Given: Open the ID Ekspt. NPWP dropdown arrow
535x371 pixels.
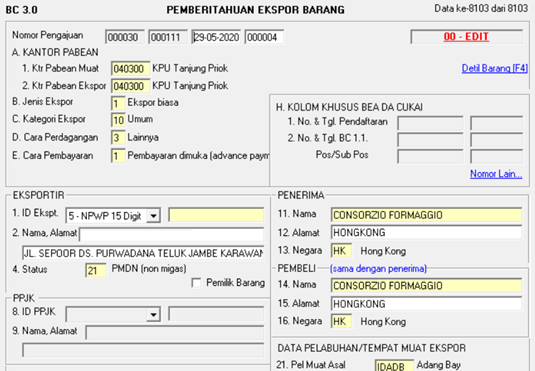Looking at the screenshot, I should pos(154,216).
